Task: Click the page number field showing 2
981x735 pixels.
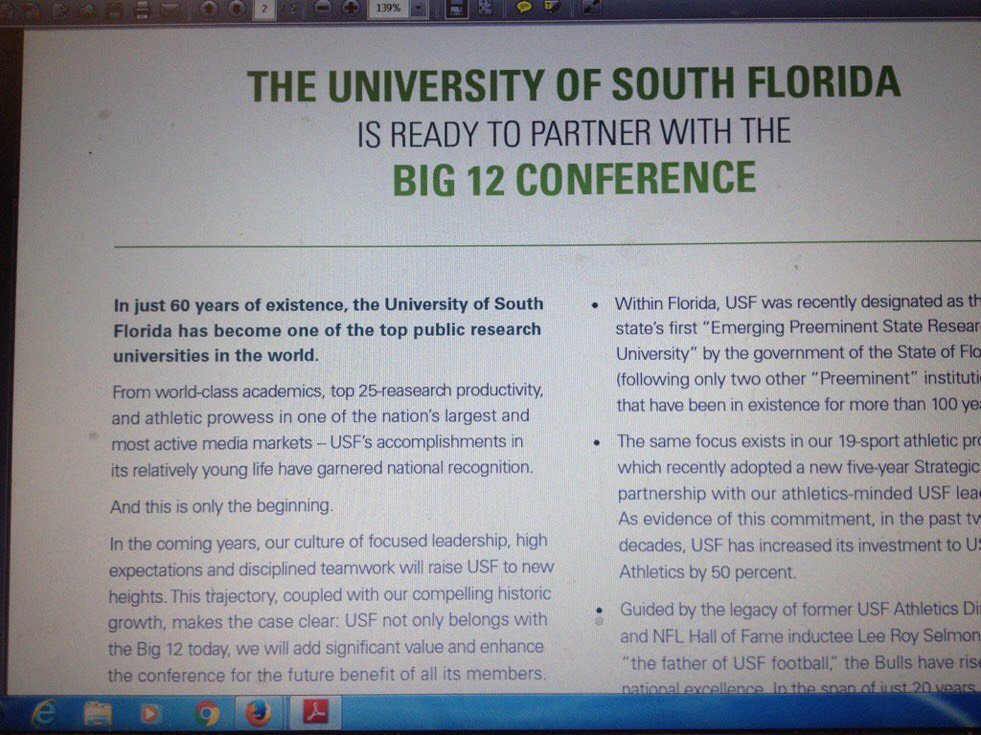Action: click(265, 9)
